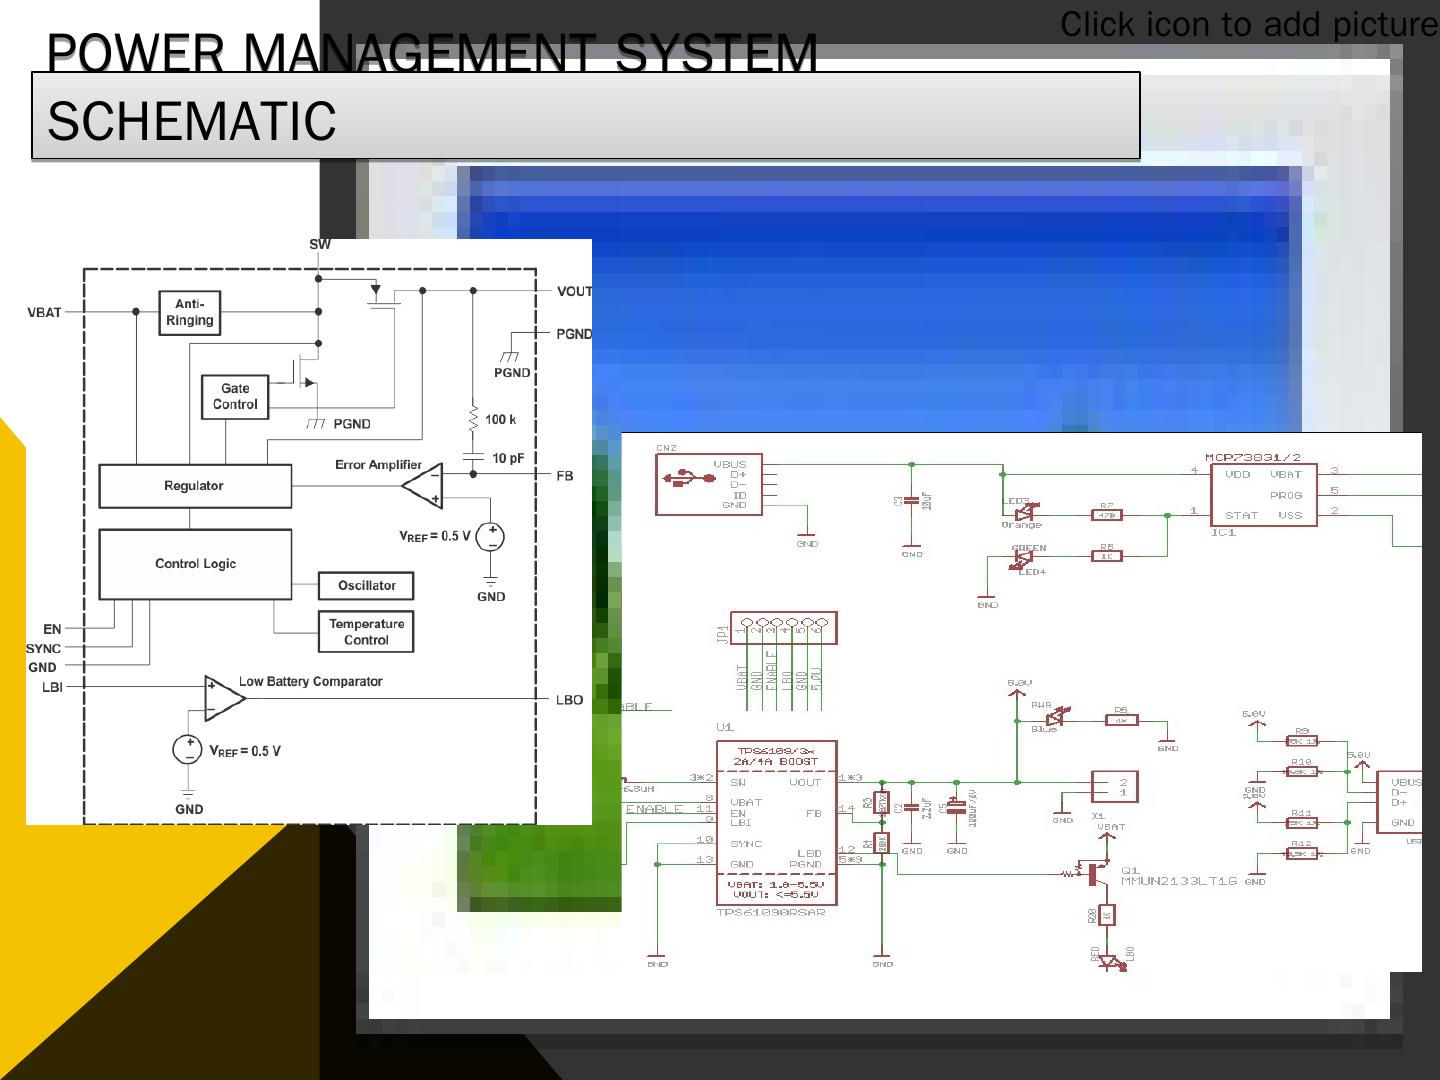
Task: Click the 'Click icon to add picture' placeholder
Action: 1247,24
